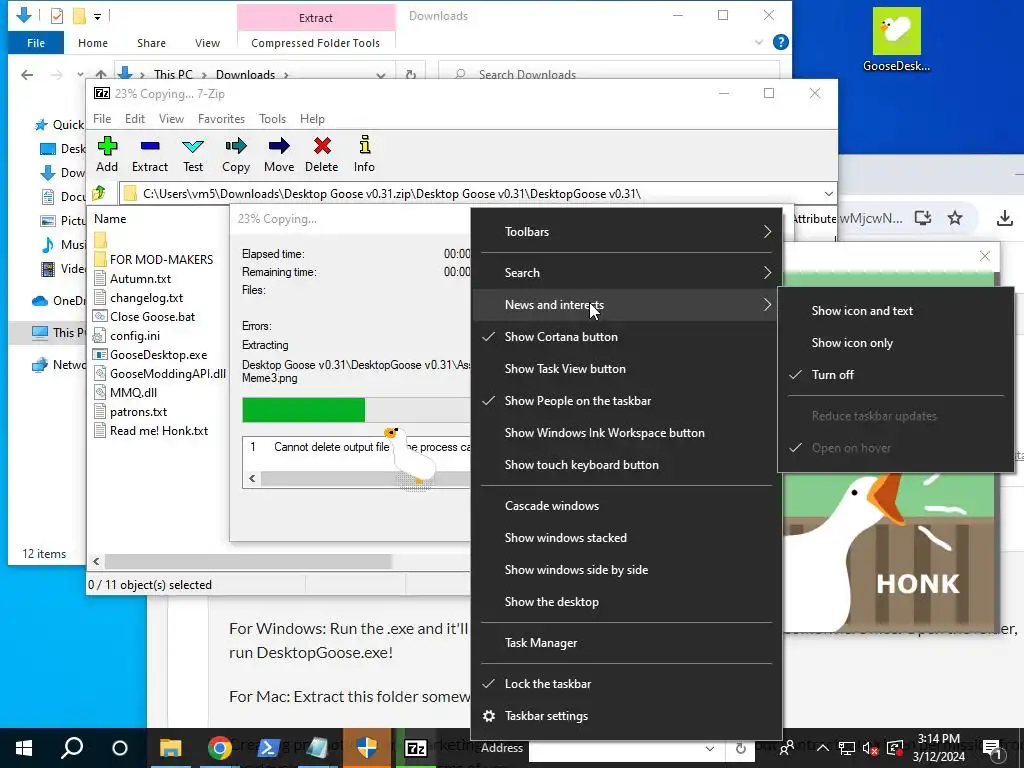
Task: Click the green copying progress bar
Action: [304, 410]
